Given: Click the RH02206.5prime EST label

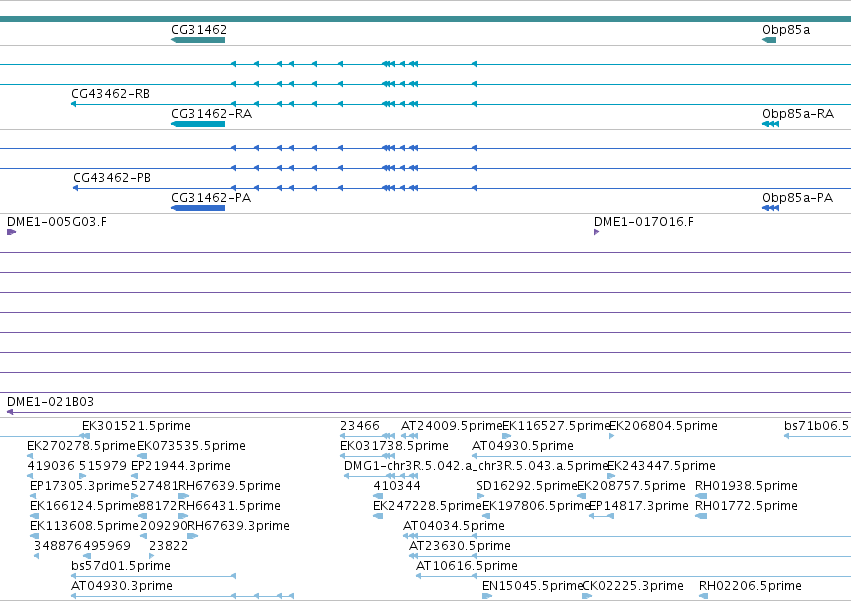Looking at the screenshot, I should coord(750,586).
